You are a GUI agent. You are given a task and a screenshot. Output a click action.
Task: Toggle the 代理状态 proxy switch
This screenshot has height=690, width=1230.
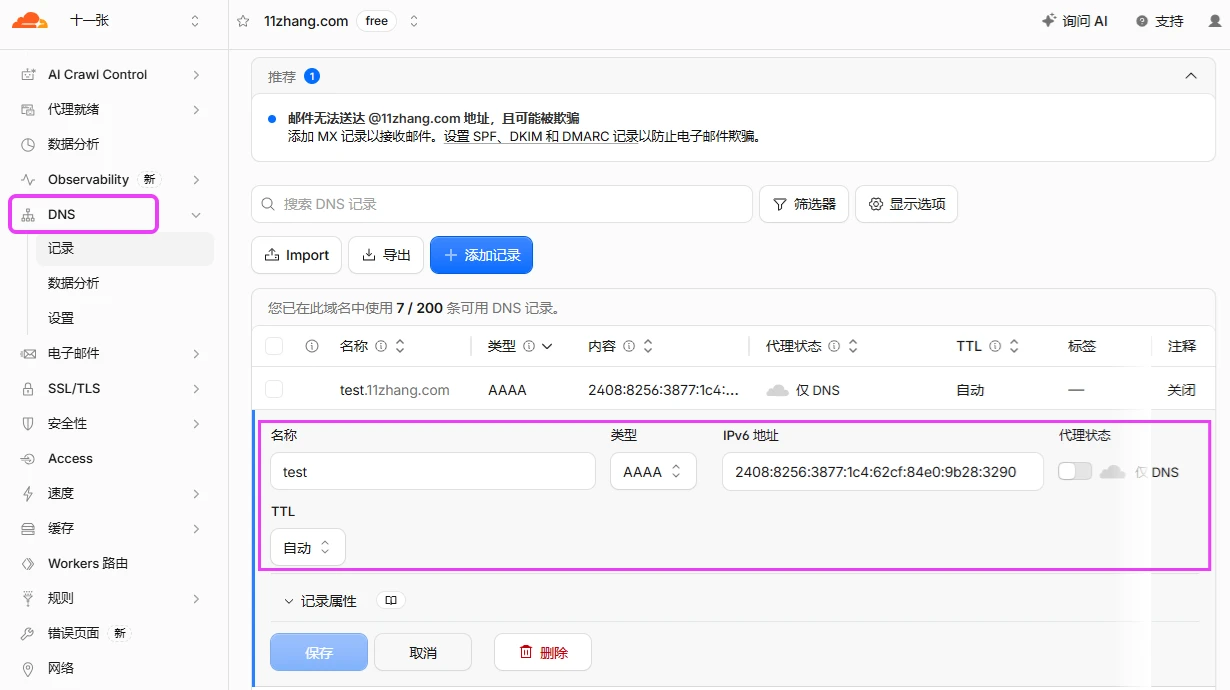click(1075, 471)
